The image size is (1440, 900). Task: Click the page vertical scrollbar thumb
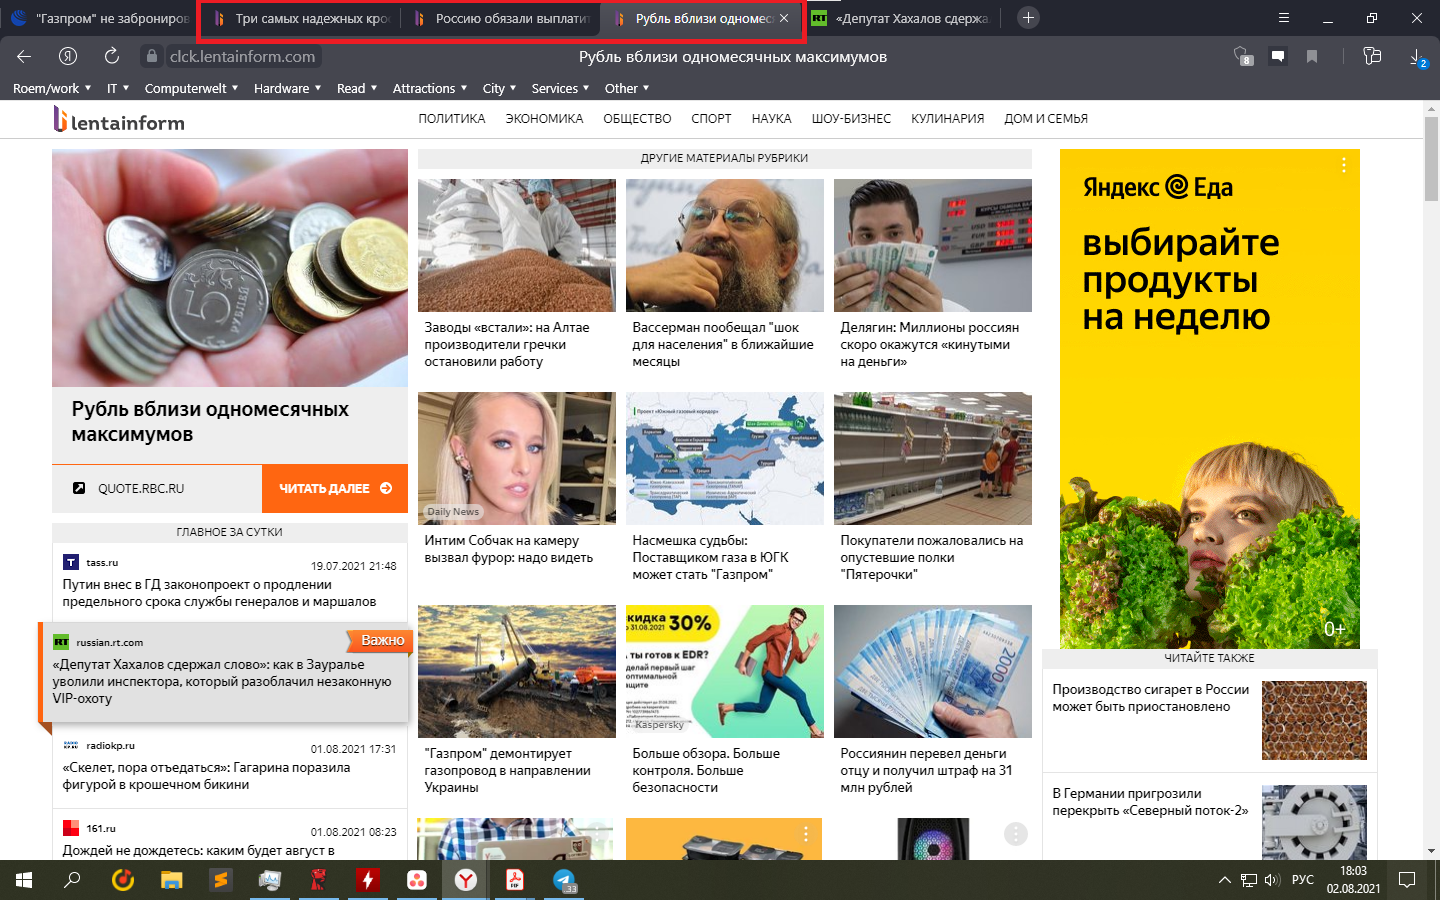[x=1431, y=158]
